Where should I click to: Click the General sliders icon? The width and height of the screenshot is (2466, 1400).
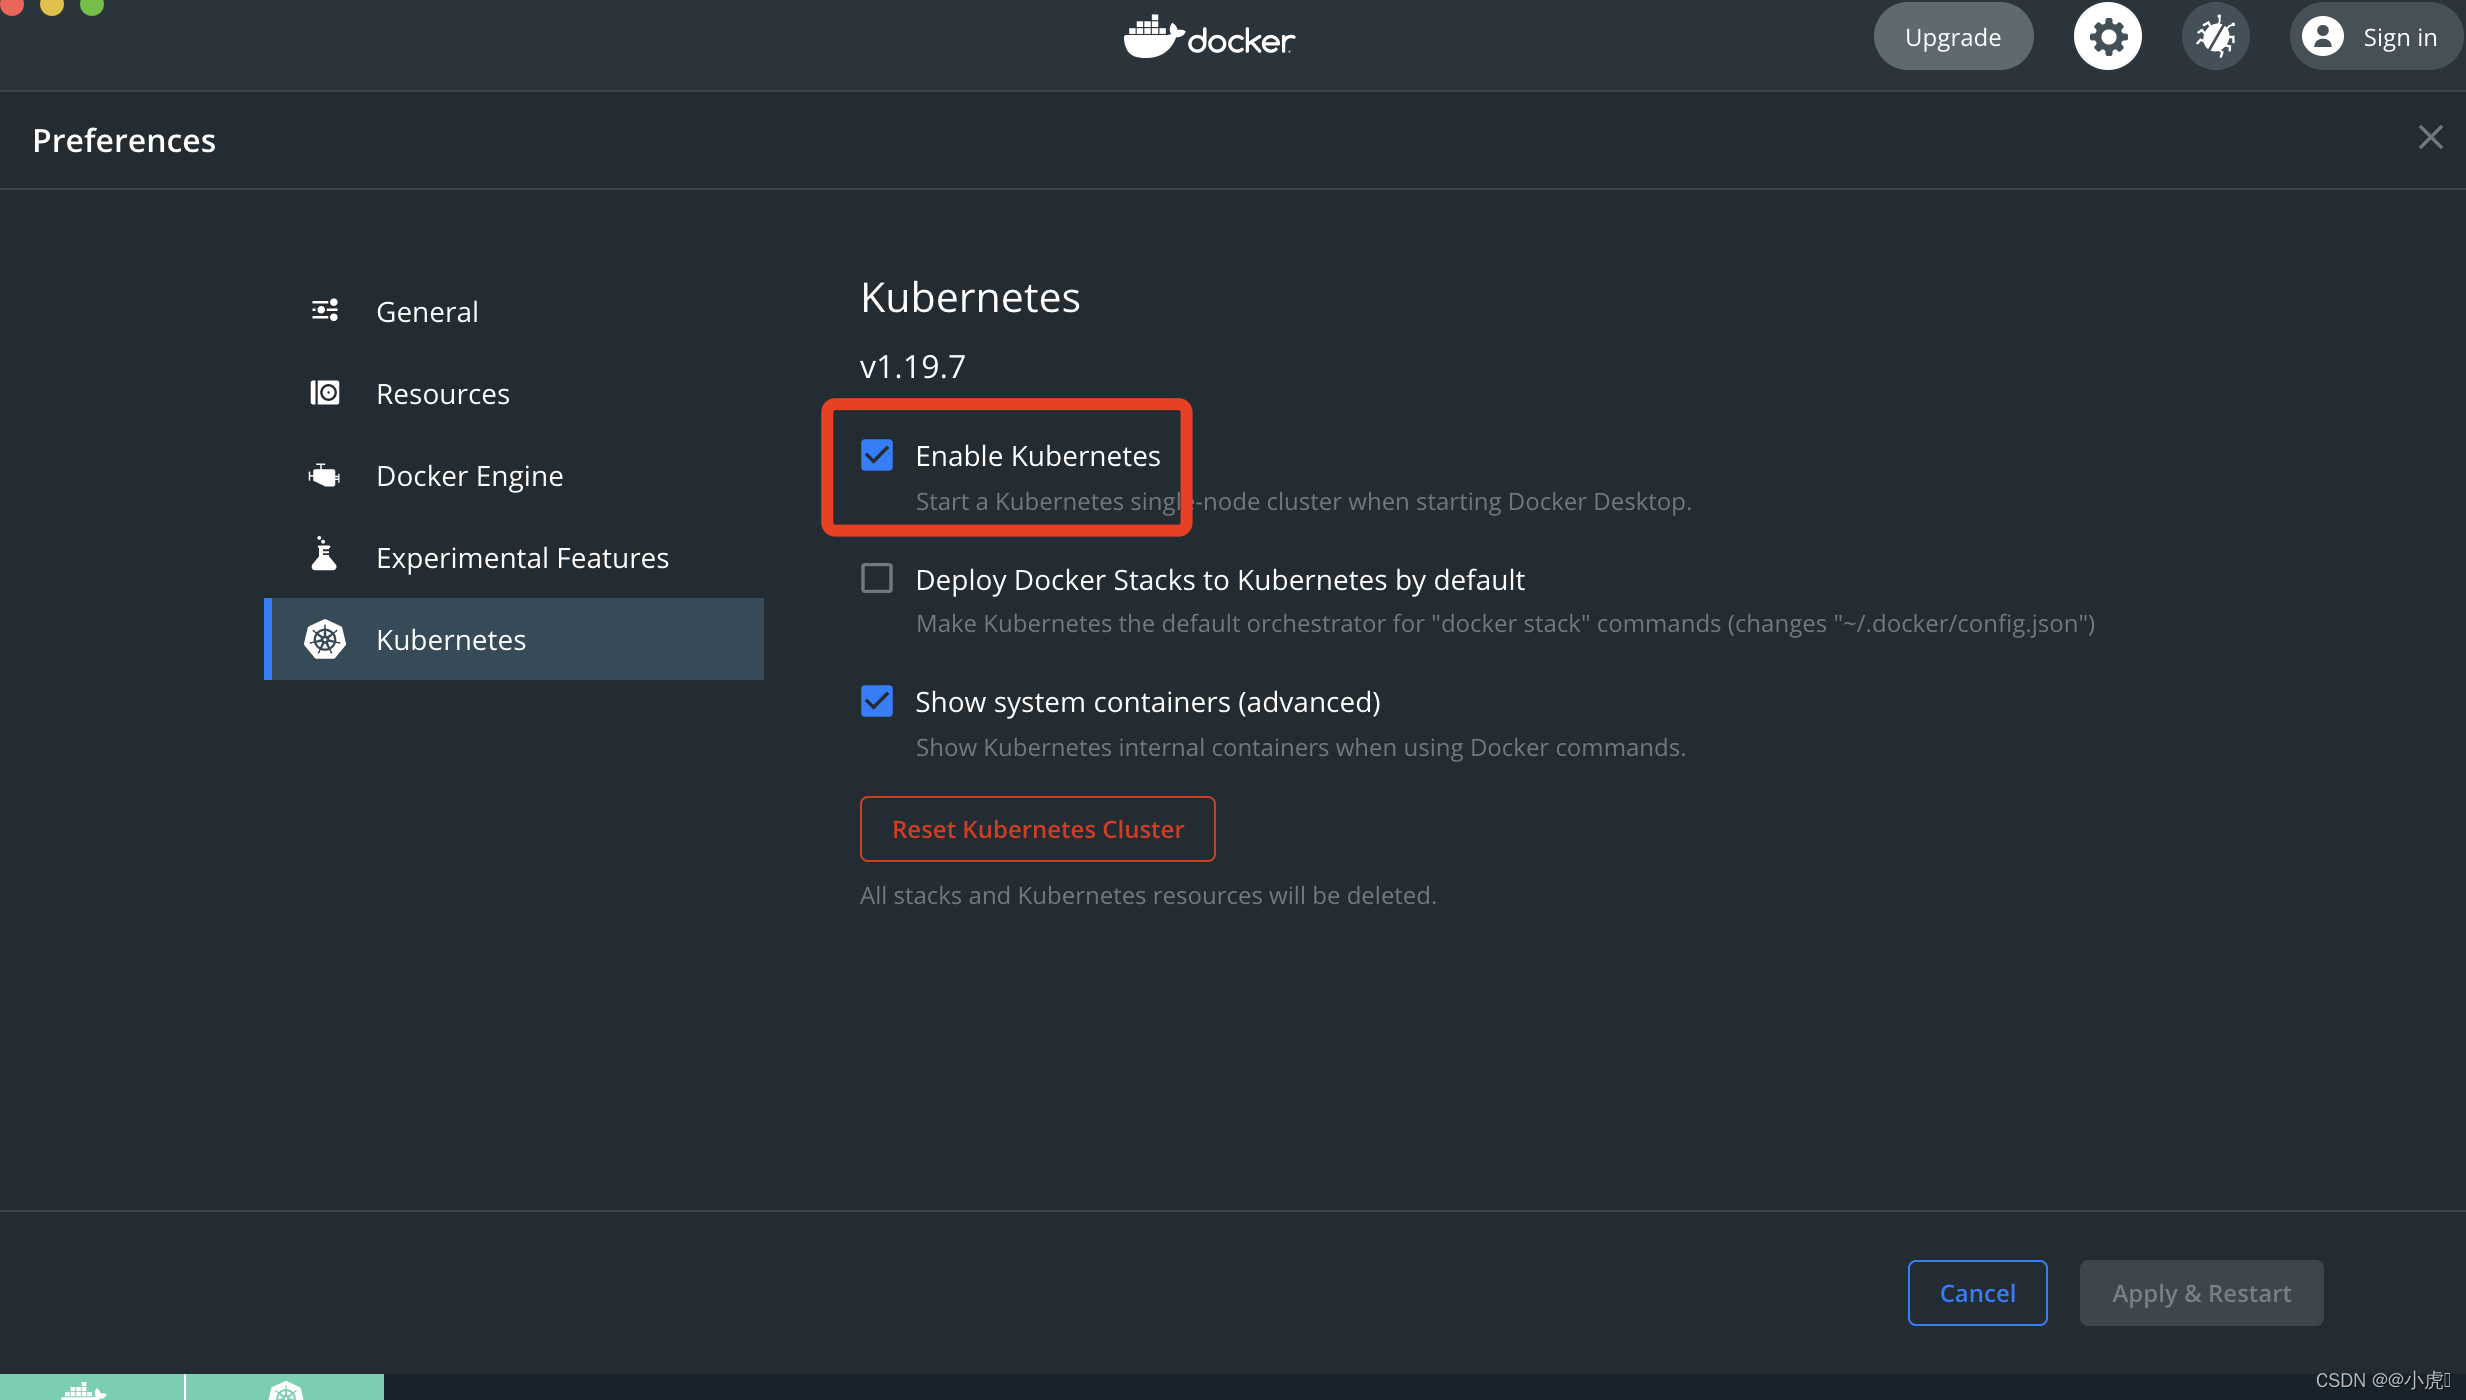point(324,310)
